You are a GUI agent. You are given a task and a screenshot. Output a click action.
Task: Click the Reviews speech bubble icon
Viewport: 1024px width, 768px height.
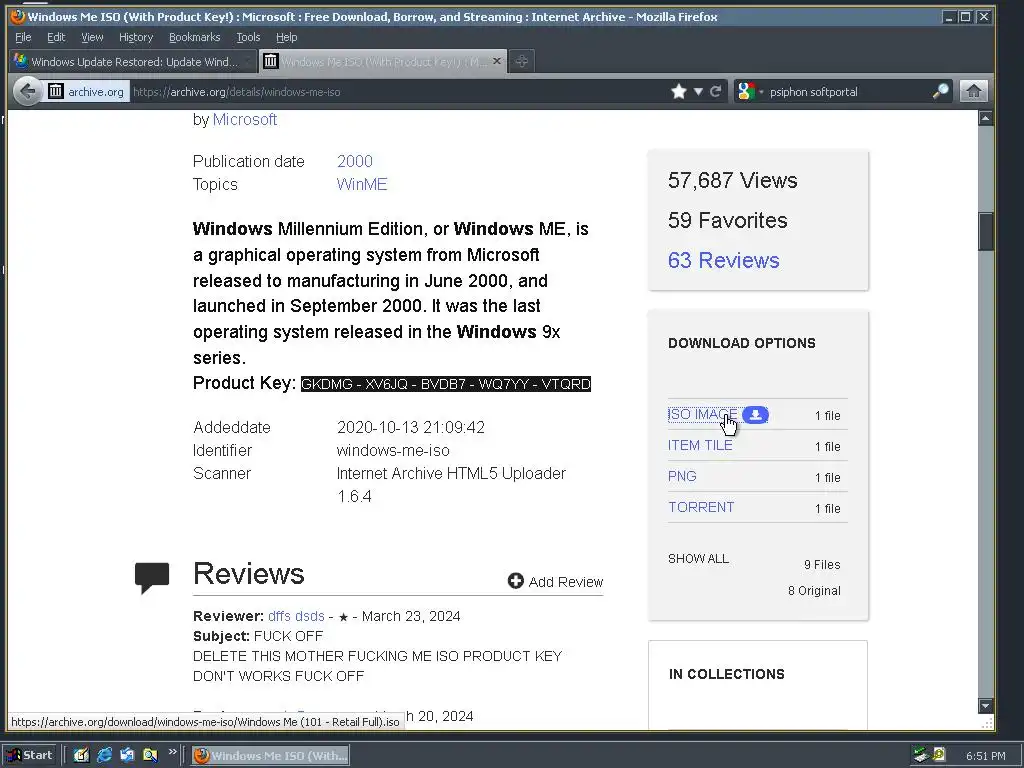(x=152, y=577)
